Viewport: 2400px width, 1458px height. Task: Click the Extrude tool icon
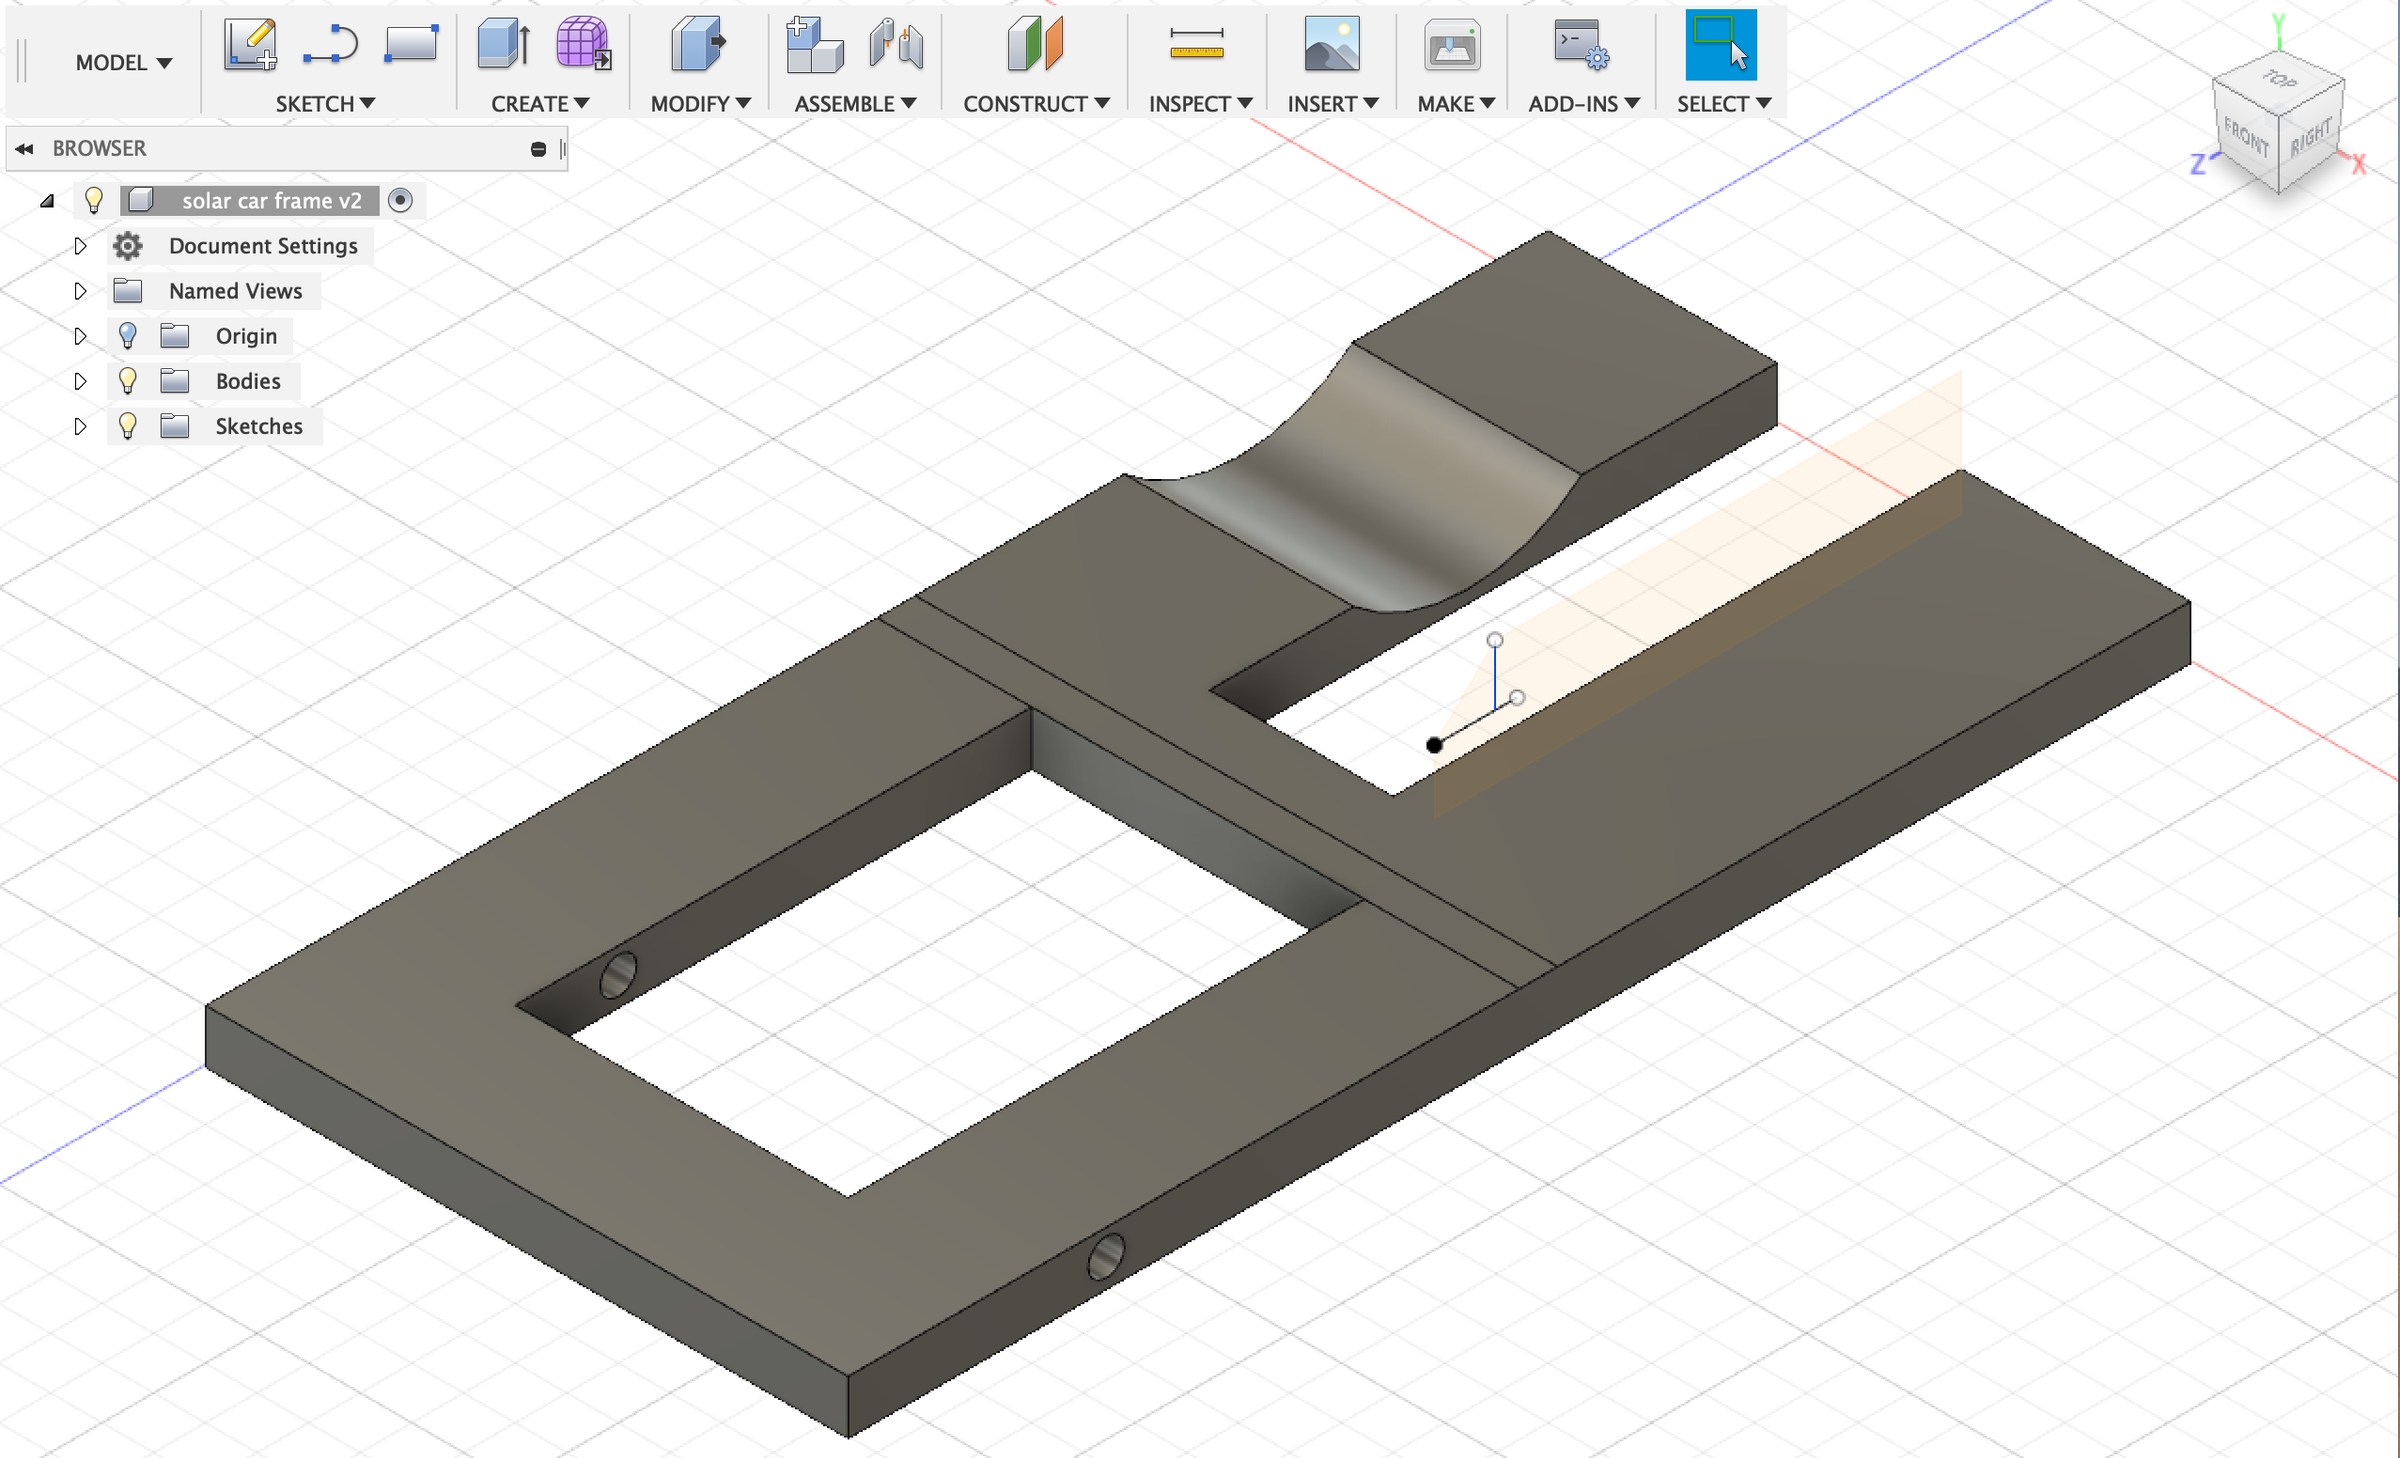[504, 44]
